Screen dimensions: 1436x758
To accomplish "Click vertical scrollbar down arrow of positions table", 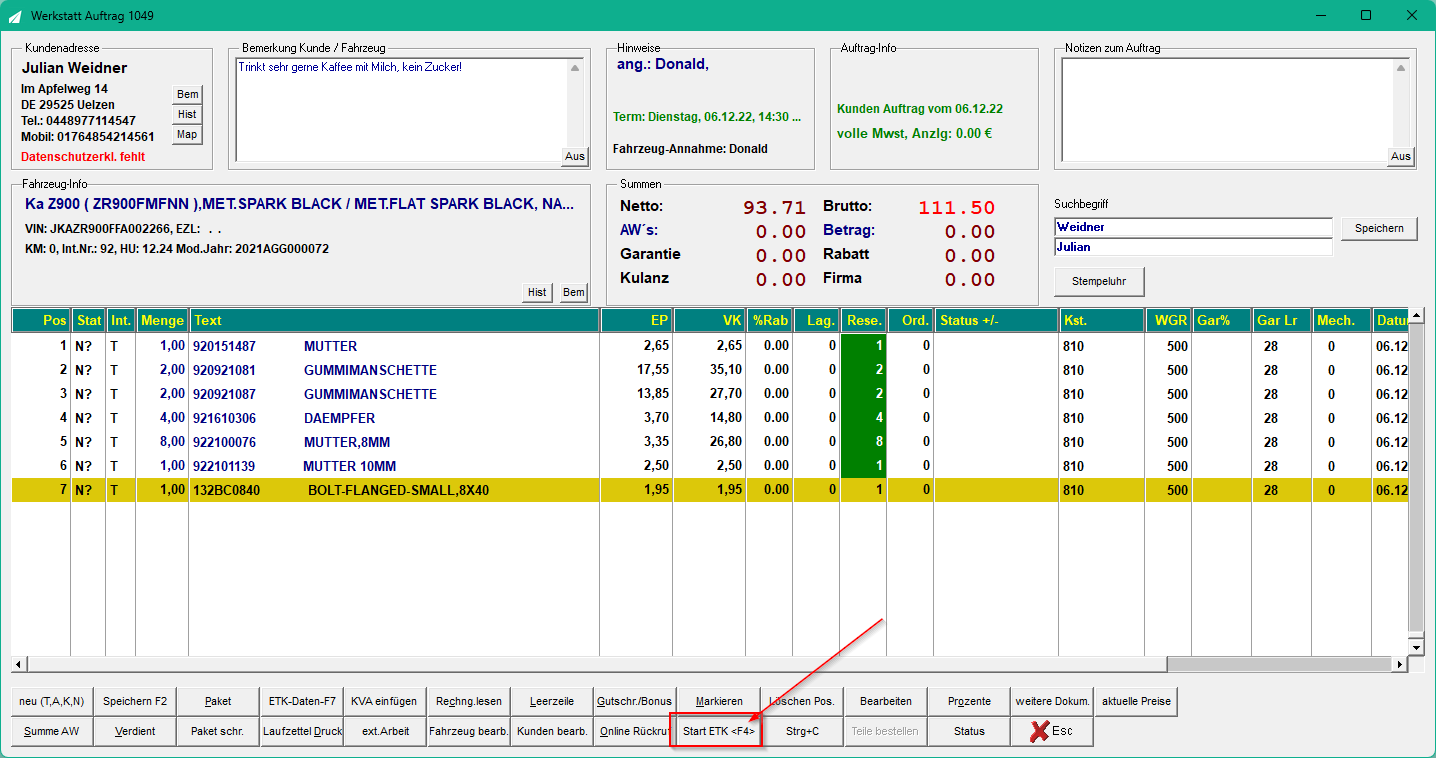I will click(x=1415, y=648).
